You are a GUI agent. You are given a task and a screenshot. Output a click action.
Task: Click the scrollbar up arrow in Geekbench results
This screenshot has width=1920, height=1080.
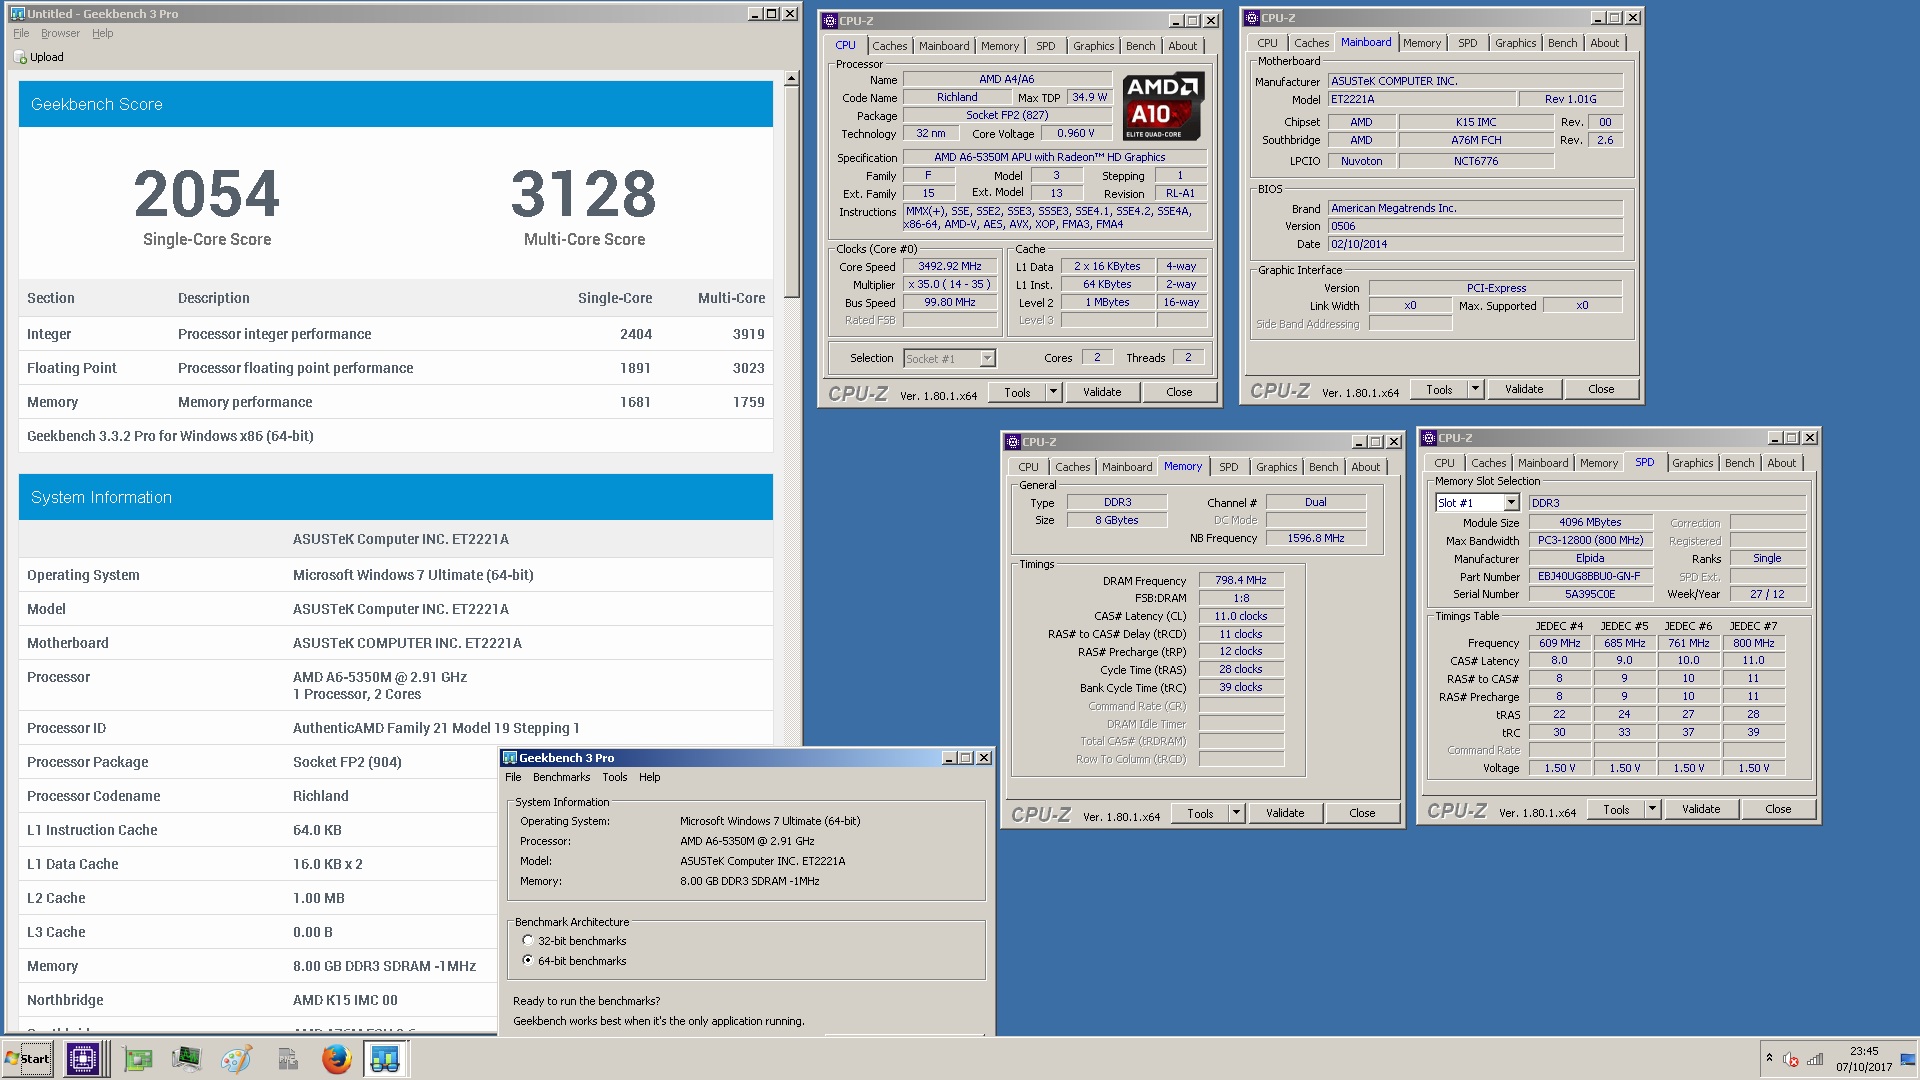pyautogui.click(x=791, y=78)
